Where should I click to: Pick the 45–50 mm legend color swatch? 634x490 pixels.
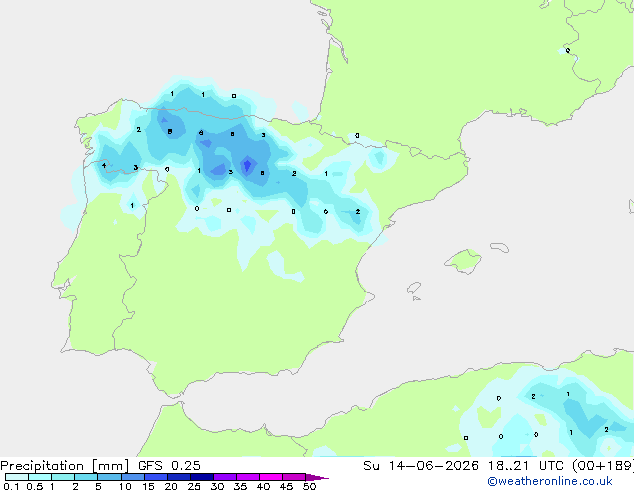pos(294,477)
